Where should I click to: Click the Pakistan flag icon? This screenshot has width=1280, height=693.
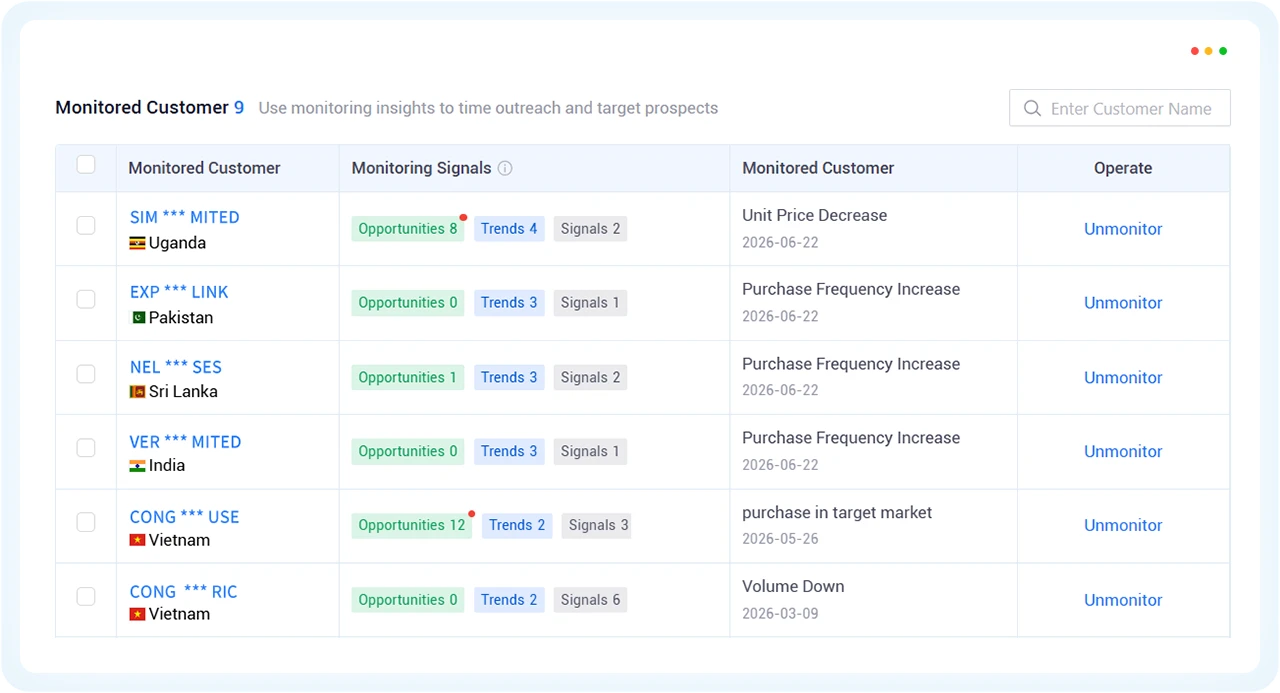click(138, 318)
